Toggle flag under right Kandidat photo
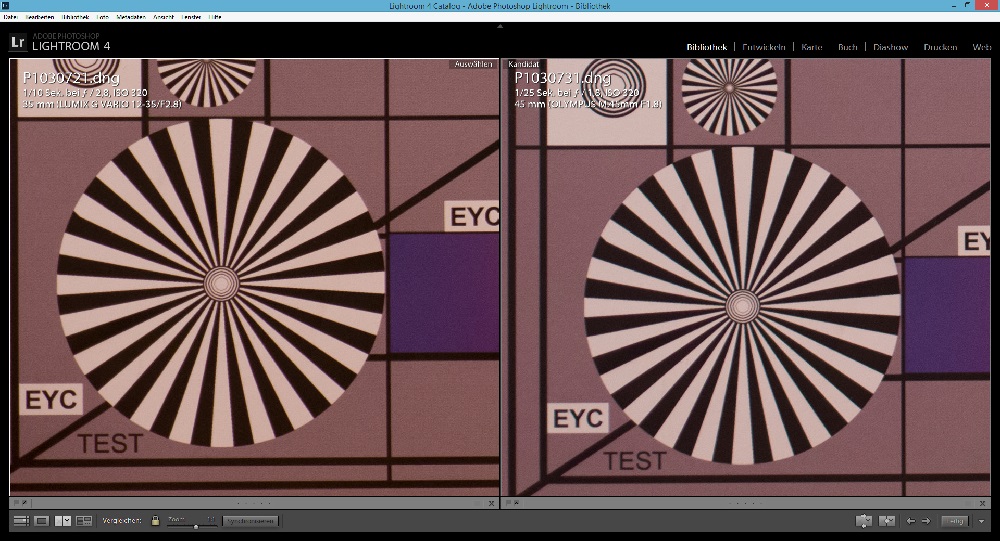 point(509,503)
